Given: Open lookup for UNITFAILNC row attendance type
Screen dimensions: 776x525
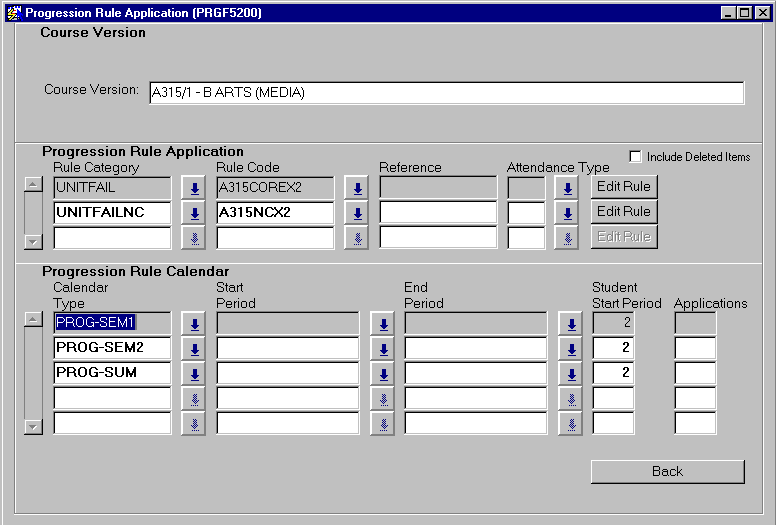Looking at the screenshot, I should (x=567, y=212).
